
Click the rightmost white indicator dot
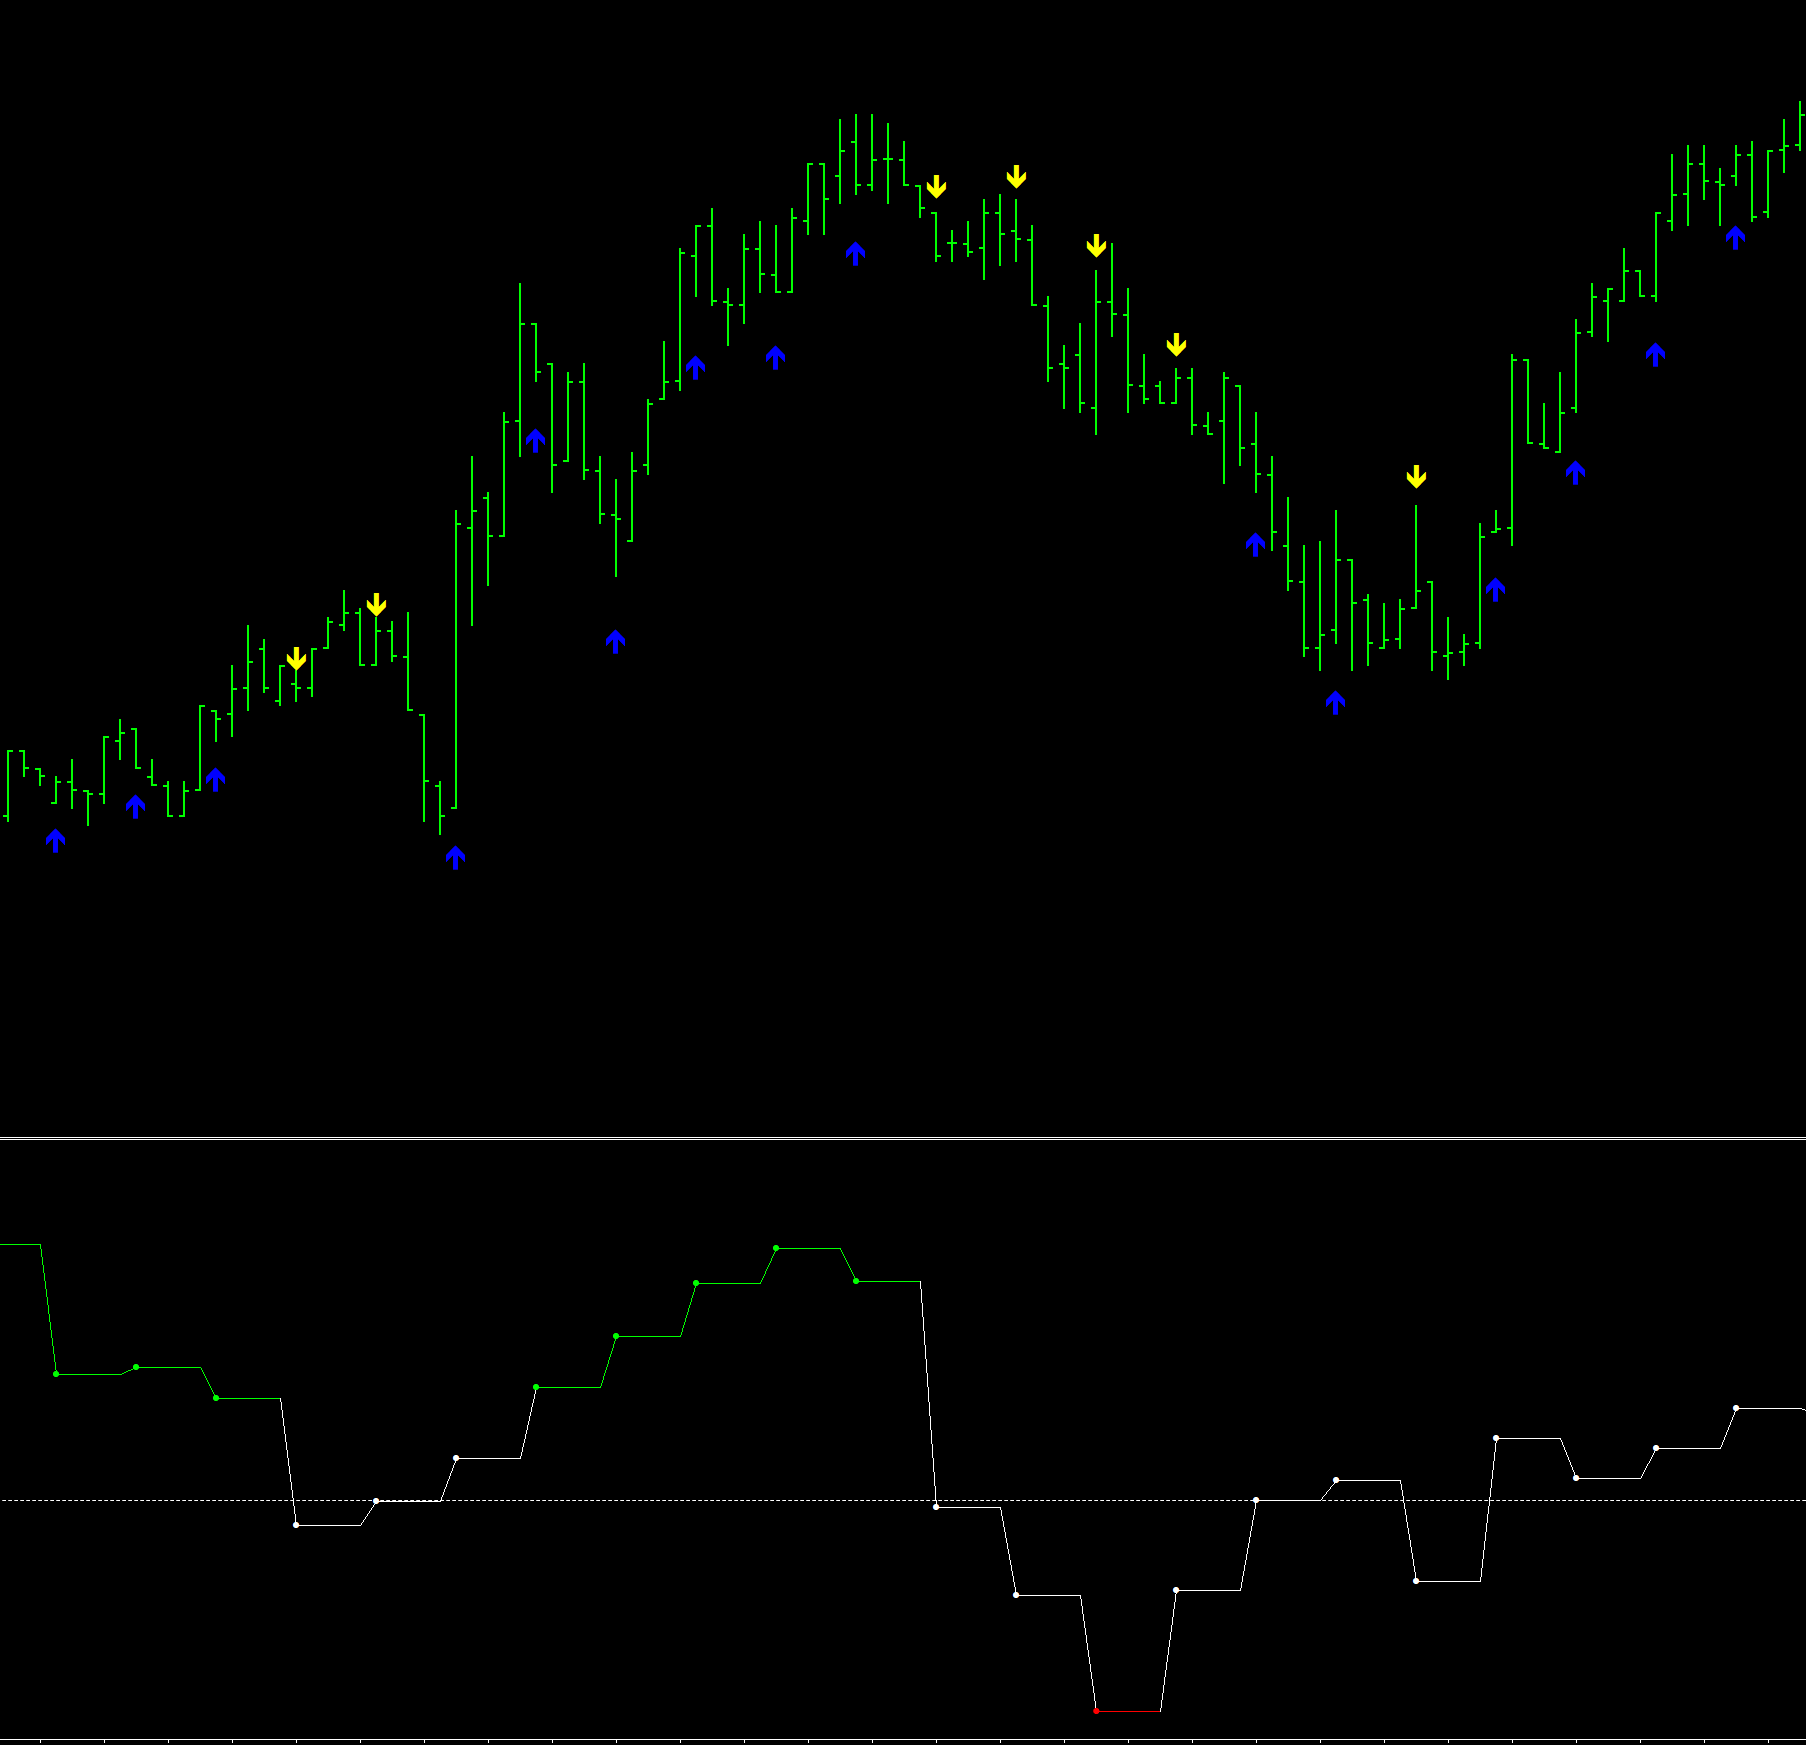tap(1736, 1408)
